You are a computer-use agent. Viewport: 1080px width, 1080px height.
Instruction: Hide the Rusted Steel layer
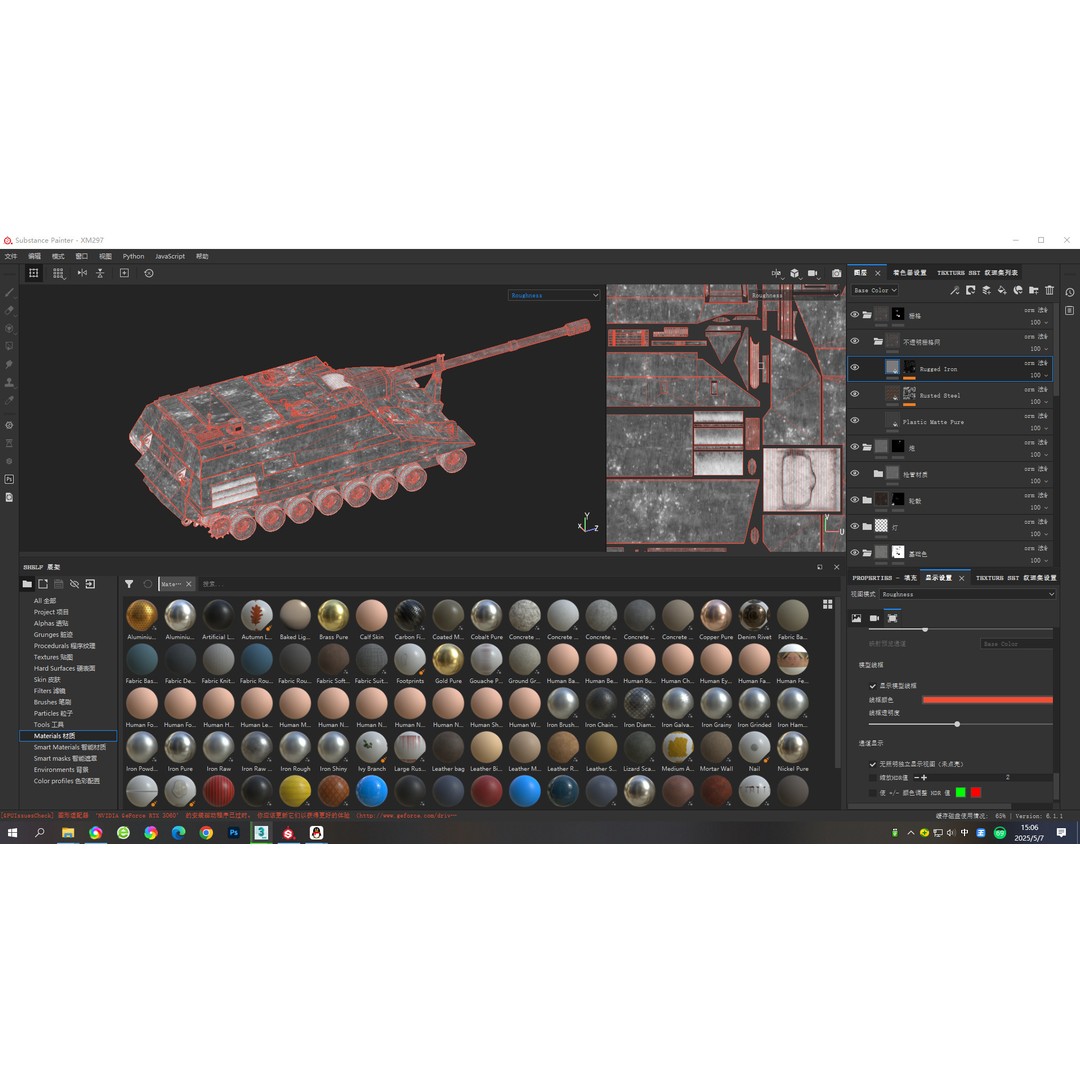(x=855, y=394)
